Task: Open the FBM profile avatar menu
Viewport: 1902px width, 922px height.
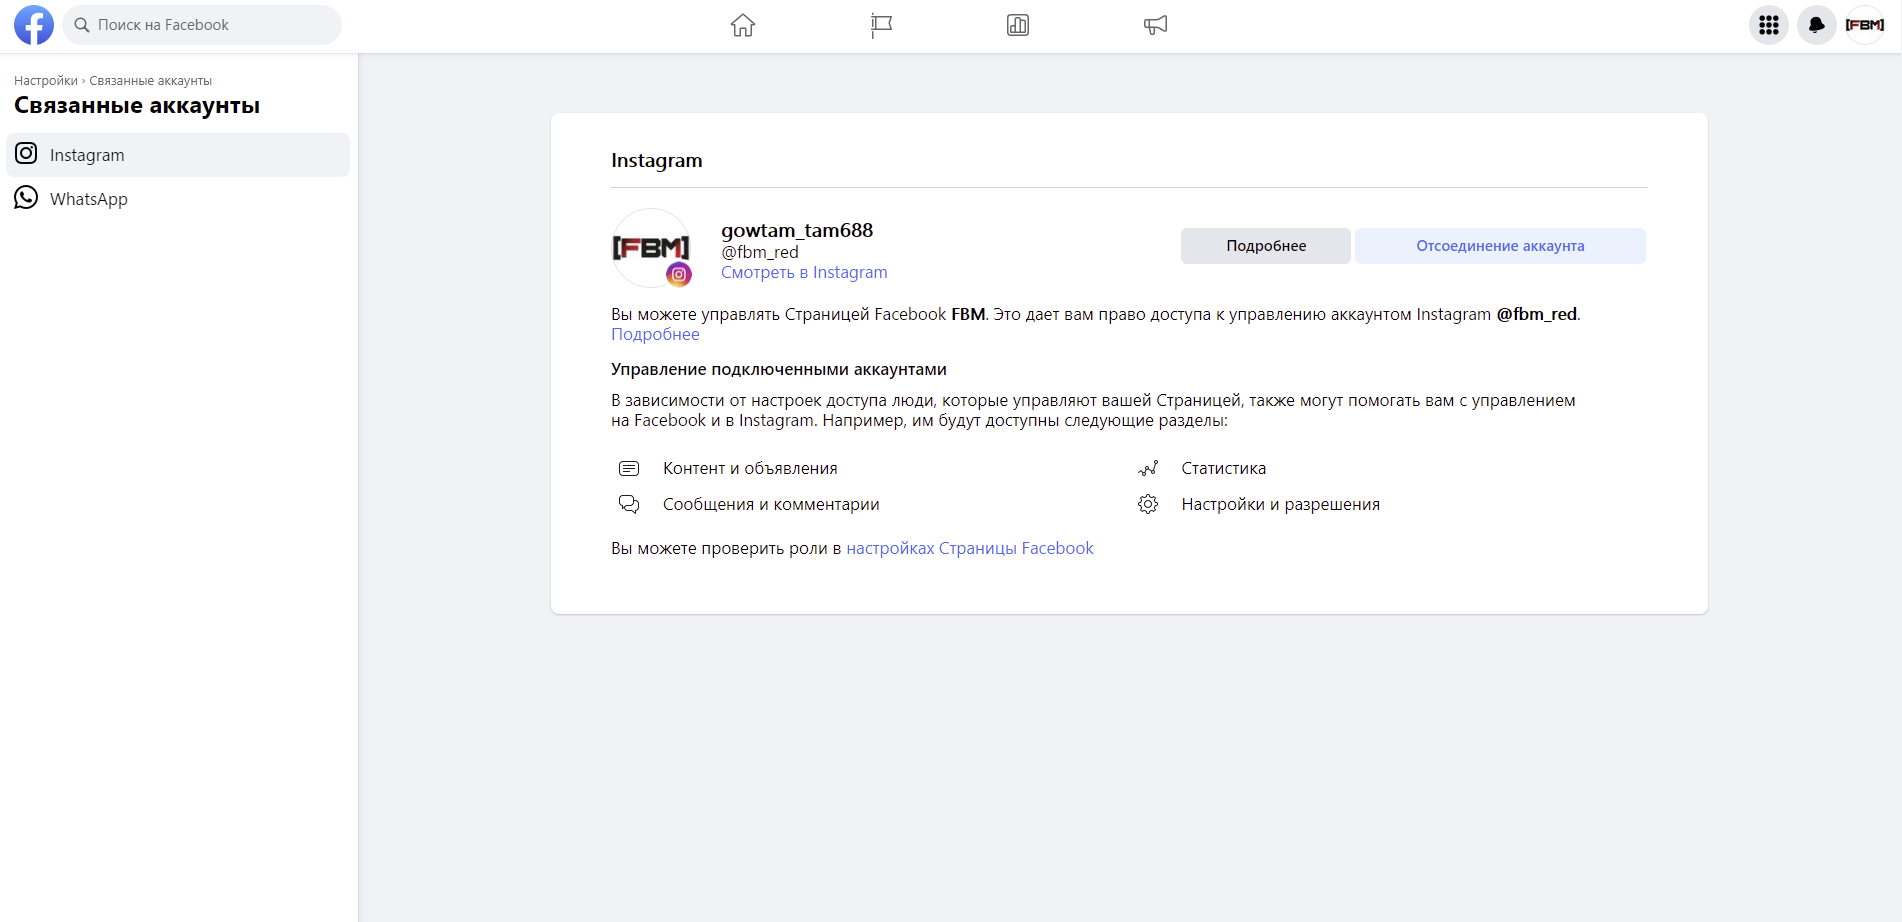Action: tap(1864, 25)
